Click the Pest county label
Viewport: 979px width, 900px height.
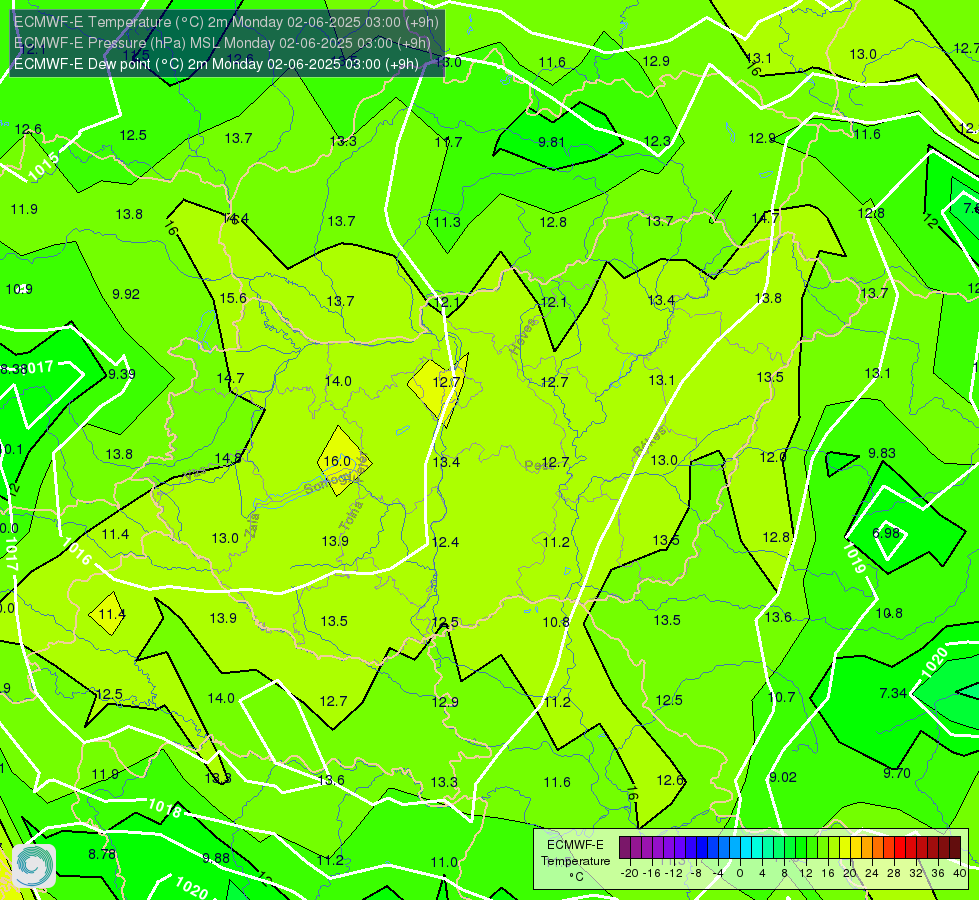(x=538, y=465)
